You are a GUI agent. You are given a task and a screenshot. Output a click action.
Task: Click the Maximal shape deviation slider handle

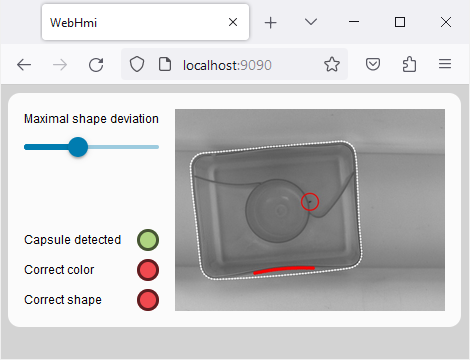pyautogui.click(x=78, y=147)
